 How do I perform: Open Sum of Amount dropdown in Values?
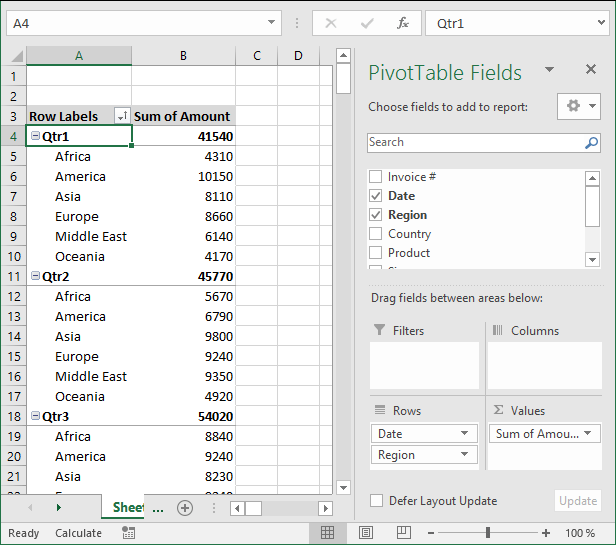[x=588, y=433]
